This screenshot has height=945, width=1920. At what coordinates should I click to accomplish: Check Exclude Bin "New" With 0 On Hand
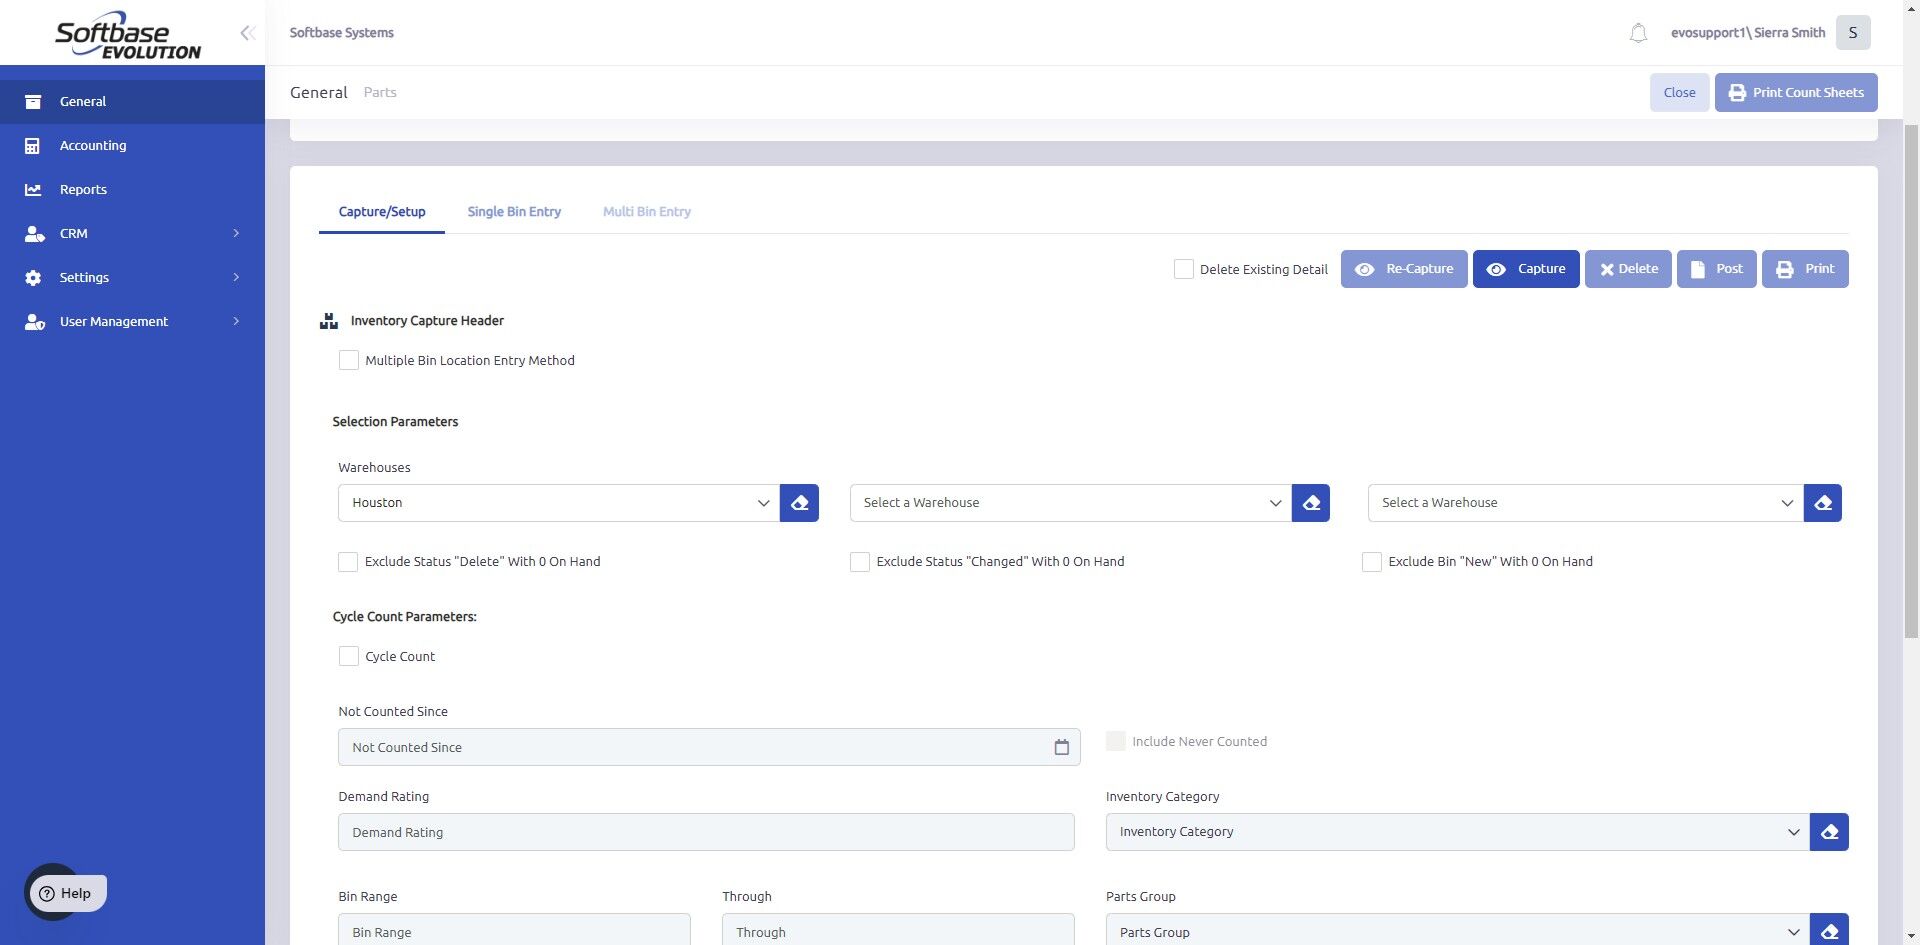pyautogui.click(x=1372, y=562)
